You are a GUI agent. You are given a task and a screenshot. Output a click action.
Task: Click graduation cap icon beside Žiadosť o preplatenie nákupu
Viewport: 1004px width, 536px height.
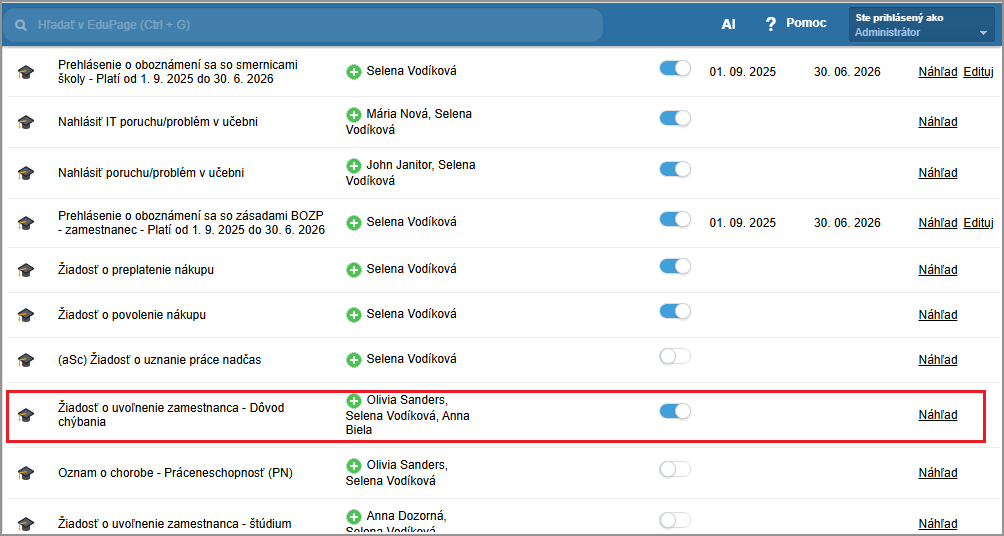pos(26,270)
